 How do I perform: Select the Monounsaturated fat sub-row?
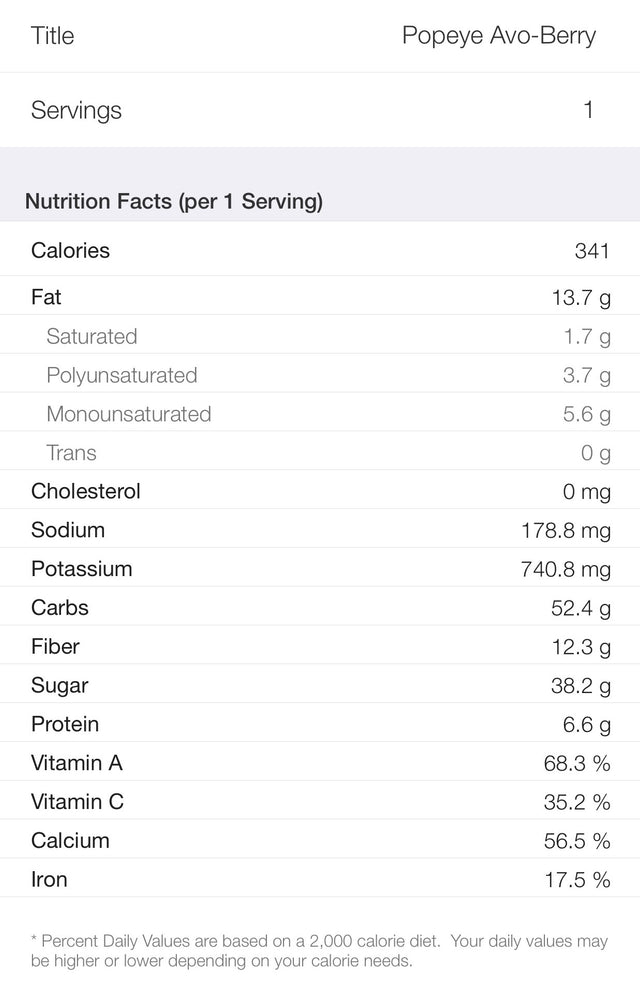pos(320,414)
